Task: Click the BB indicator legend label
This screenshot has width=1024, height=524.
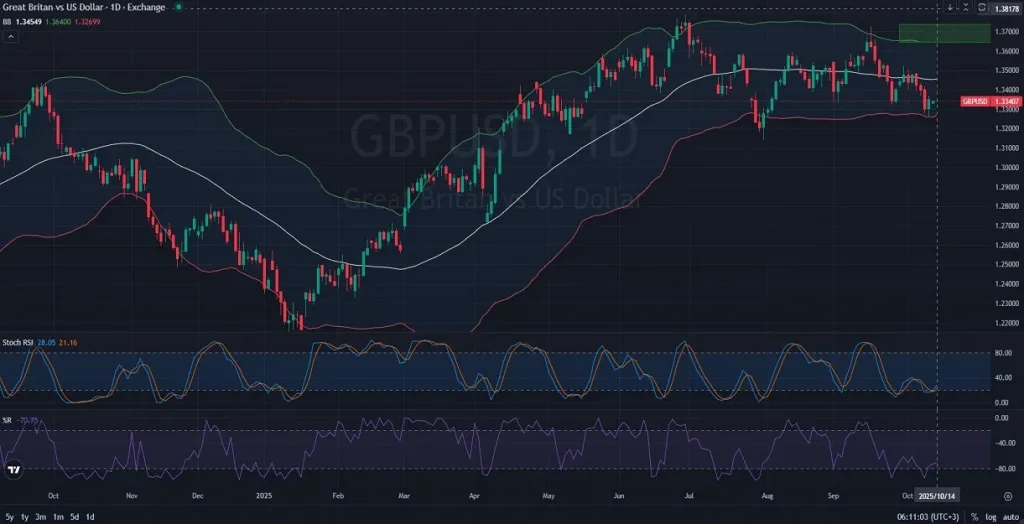Action: [x=8, y=21]
